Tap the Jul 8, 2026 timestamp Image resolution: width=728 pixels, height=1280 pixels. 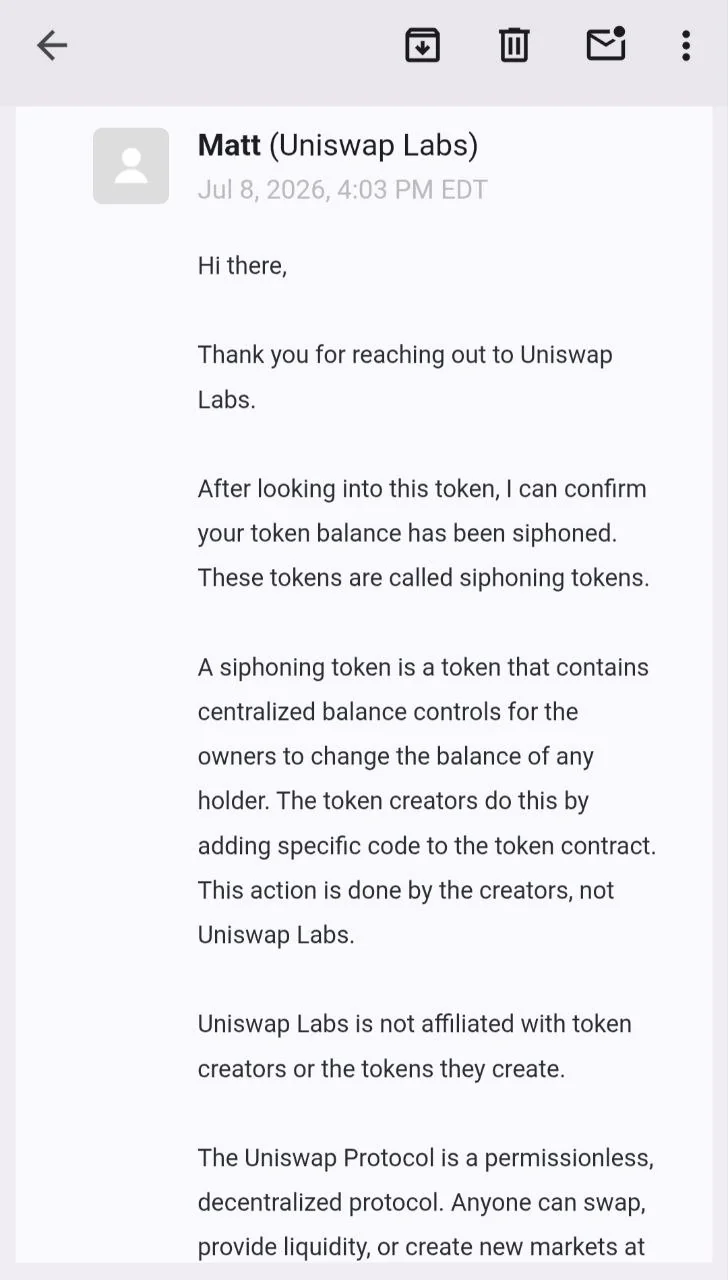pyautogui.click(x=342, y=190)
